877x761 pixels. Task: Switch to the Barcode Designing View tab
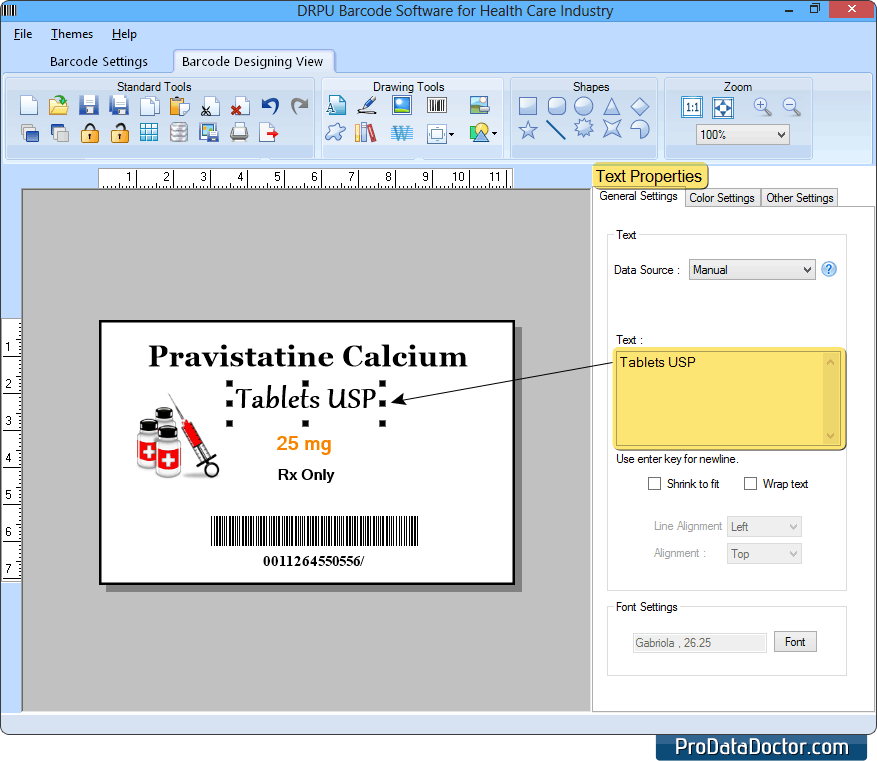253,60
